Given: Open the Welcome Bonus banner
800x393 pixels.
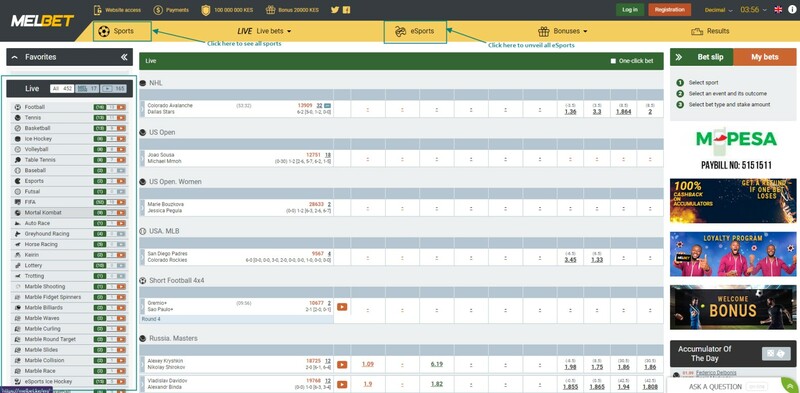Looking at the screenshot, I should point(733,307).
